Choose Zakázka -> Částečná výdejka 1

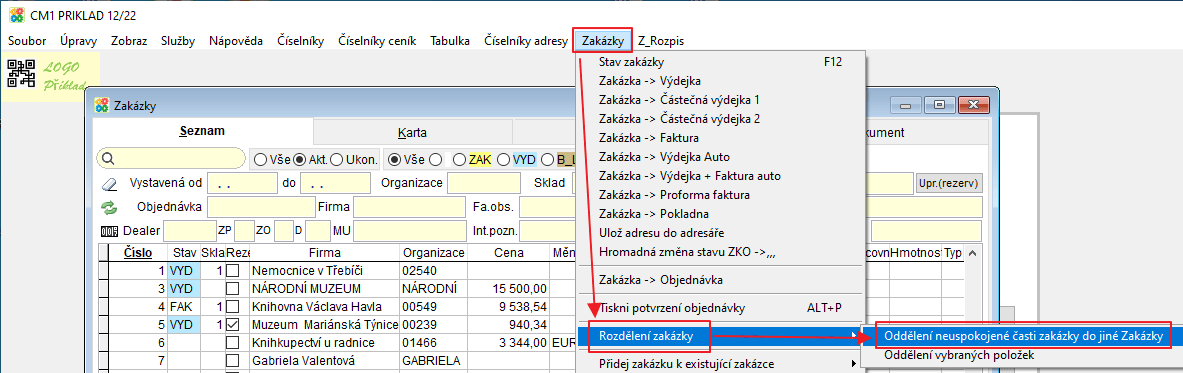[x=721, y=99]
